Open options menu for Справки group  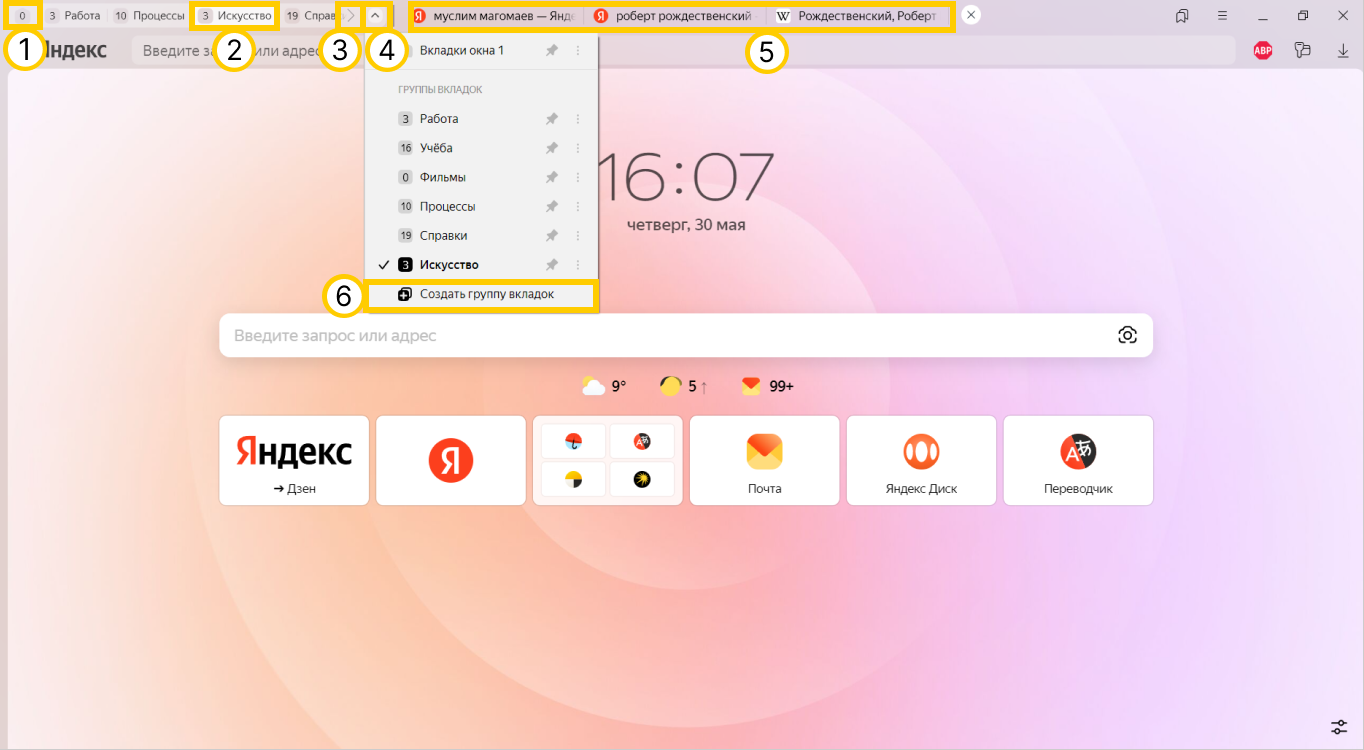(578, 236)
